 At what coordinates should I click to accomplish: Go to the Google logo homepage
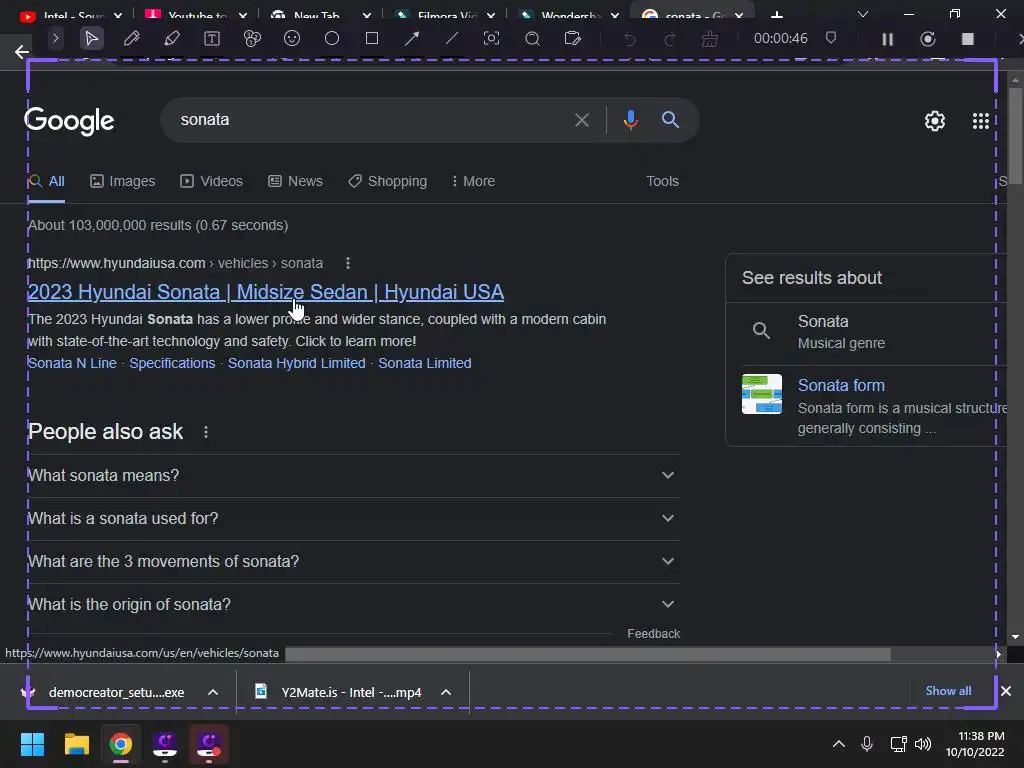(69, 121)
